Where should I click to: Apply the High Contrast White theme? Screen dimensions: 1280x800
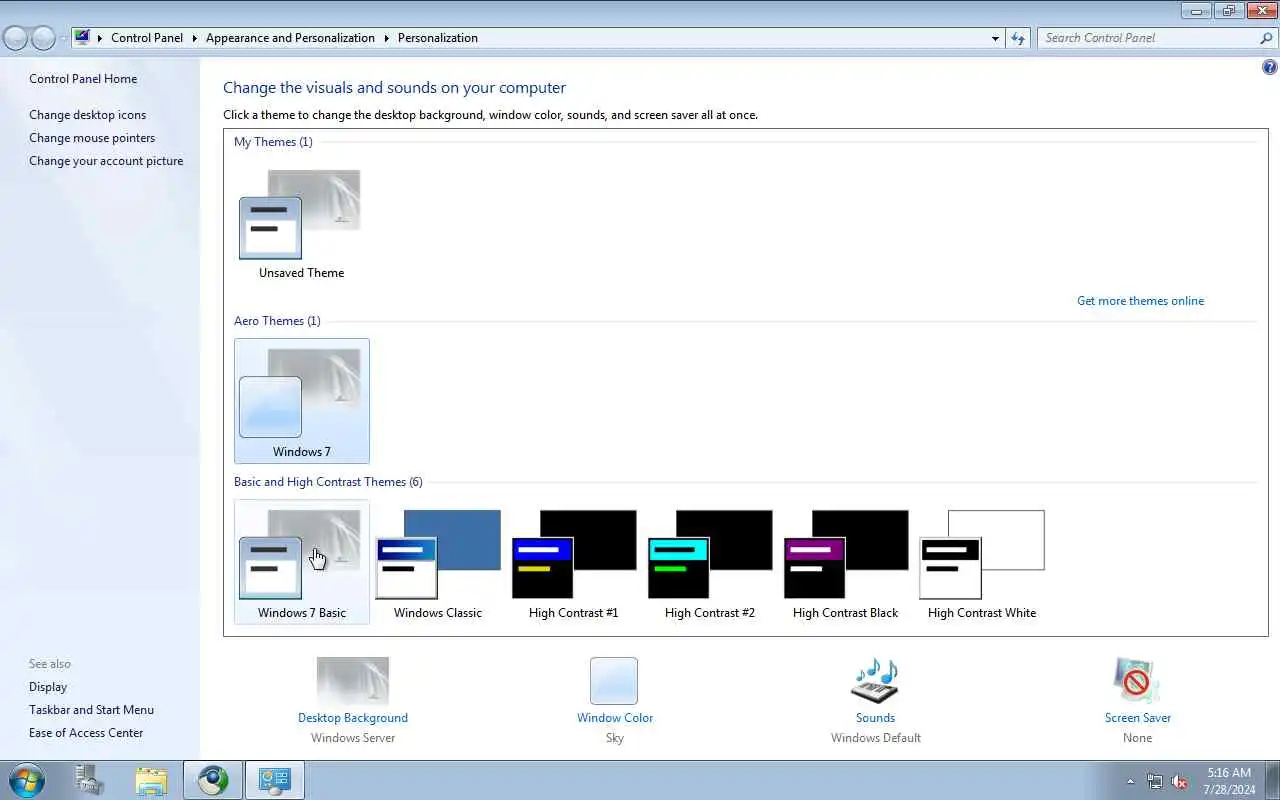point(981,562)
